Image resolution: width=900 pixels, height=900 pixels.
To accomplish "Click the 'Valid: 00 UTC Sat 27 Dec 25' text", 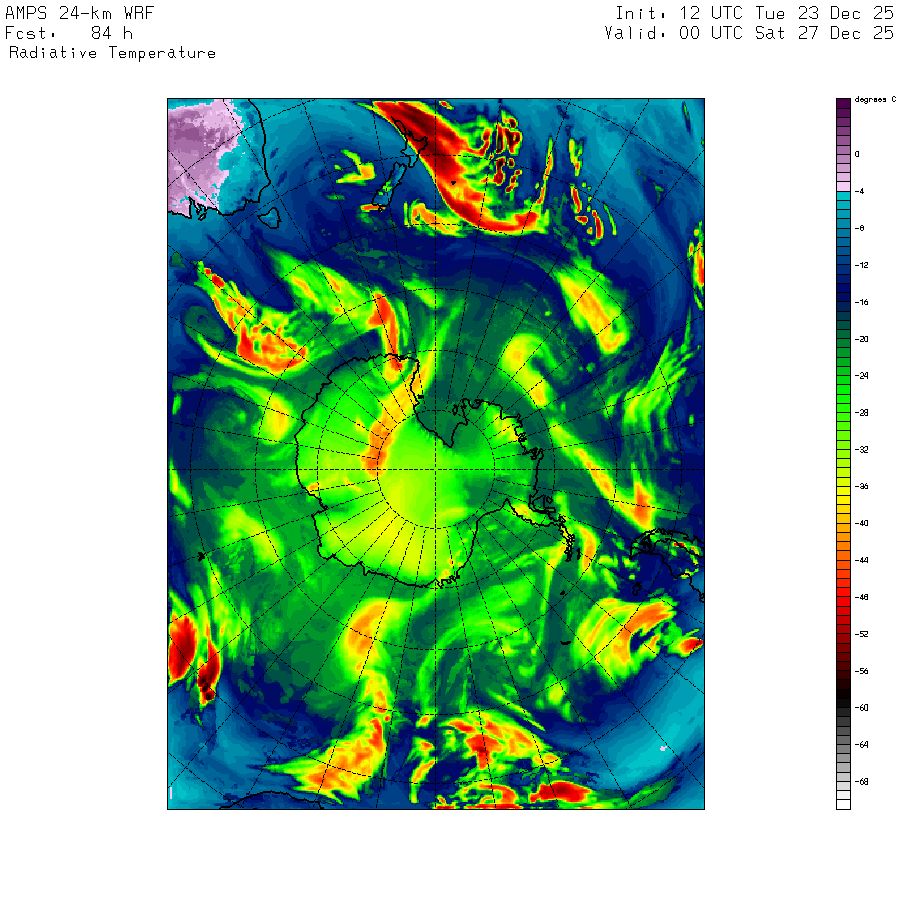I will point(749,33).
